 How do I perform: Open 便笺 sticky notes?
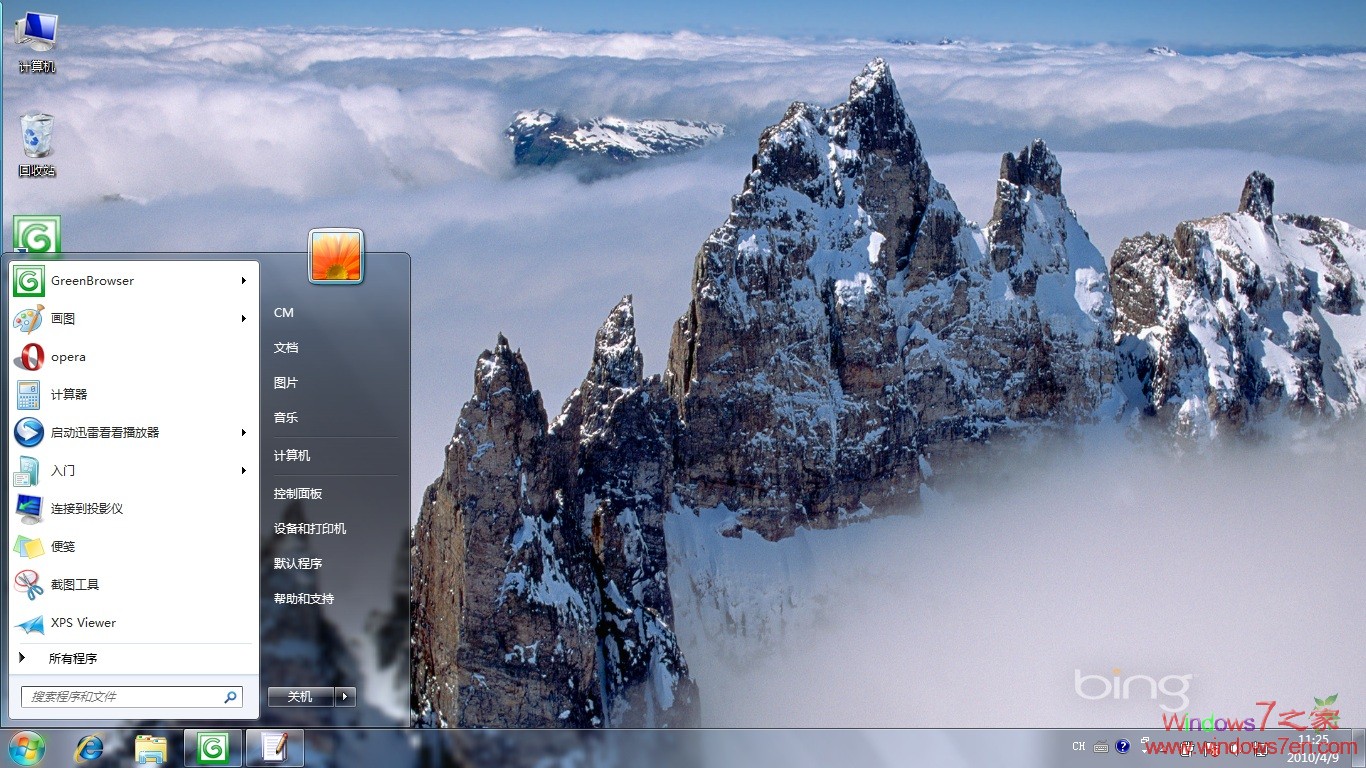132,547
